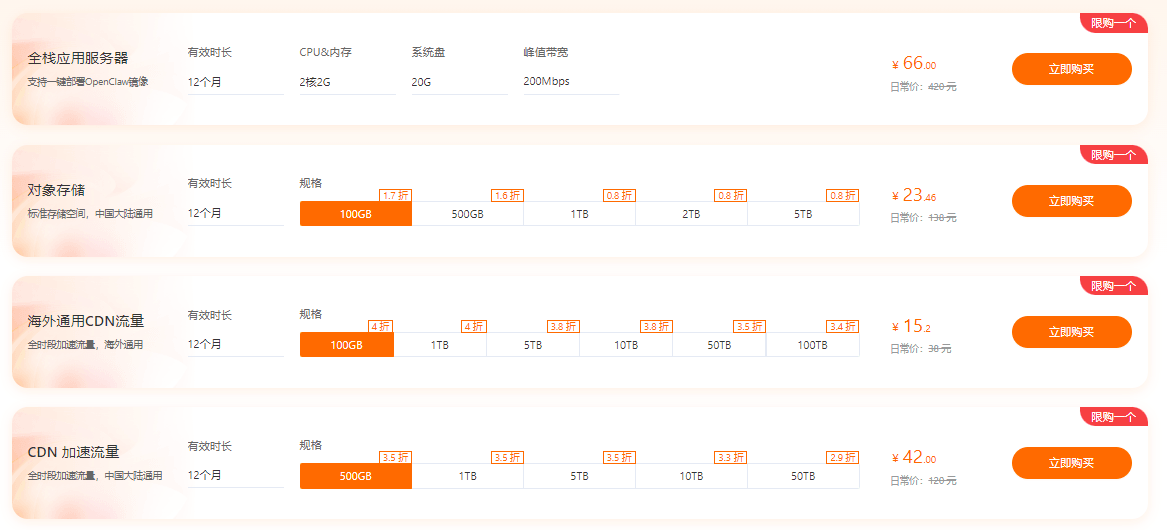The width and height of the screenshot is (1167, 530).
Task: Click the ¥66.00 price
Action: click(x=914, y=63)
